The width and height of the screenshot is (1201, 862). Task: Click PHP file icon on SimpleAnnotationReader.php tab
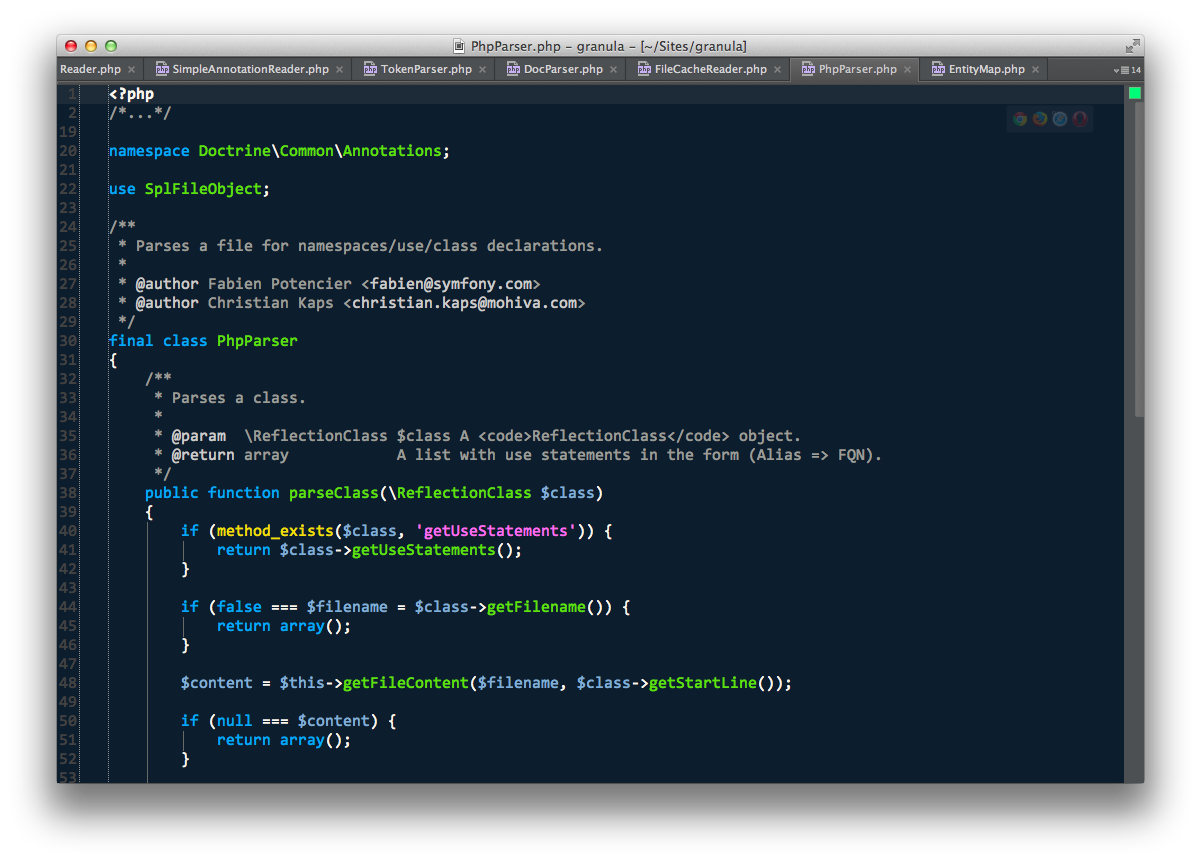(x=162, y=69)
